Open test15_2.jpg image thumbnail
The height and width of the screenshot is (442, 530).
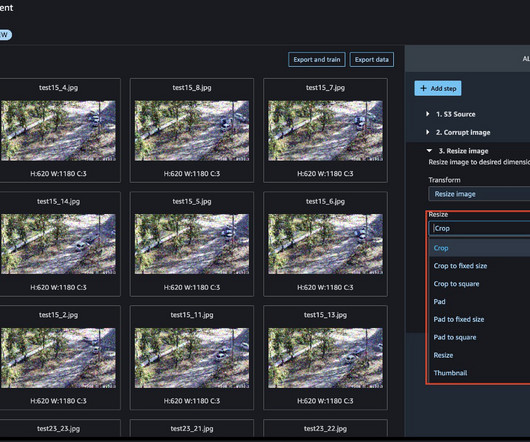pyautogui.click(x=58, y=358)
